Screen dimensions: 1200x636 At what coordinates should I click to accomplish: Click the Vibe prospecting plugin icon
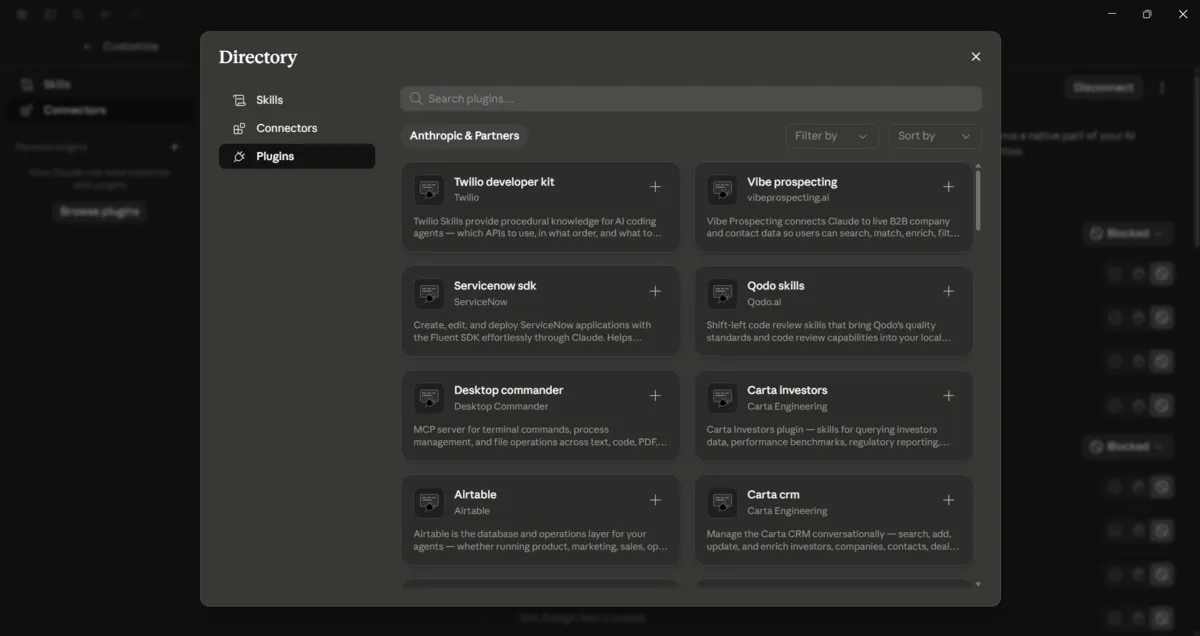tap(722, 189)
